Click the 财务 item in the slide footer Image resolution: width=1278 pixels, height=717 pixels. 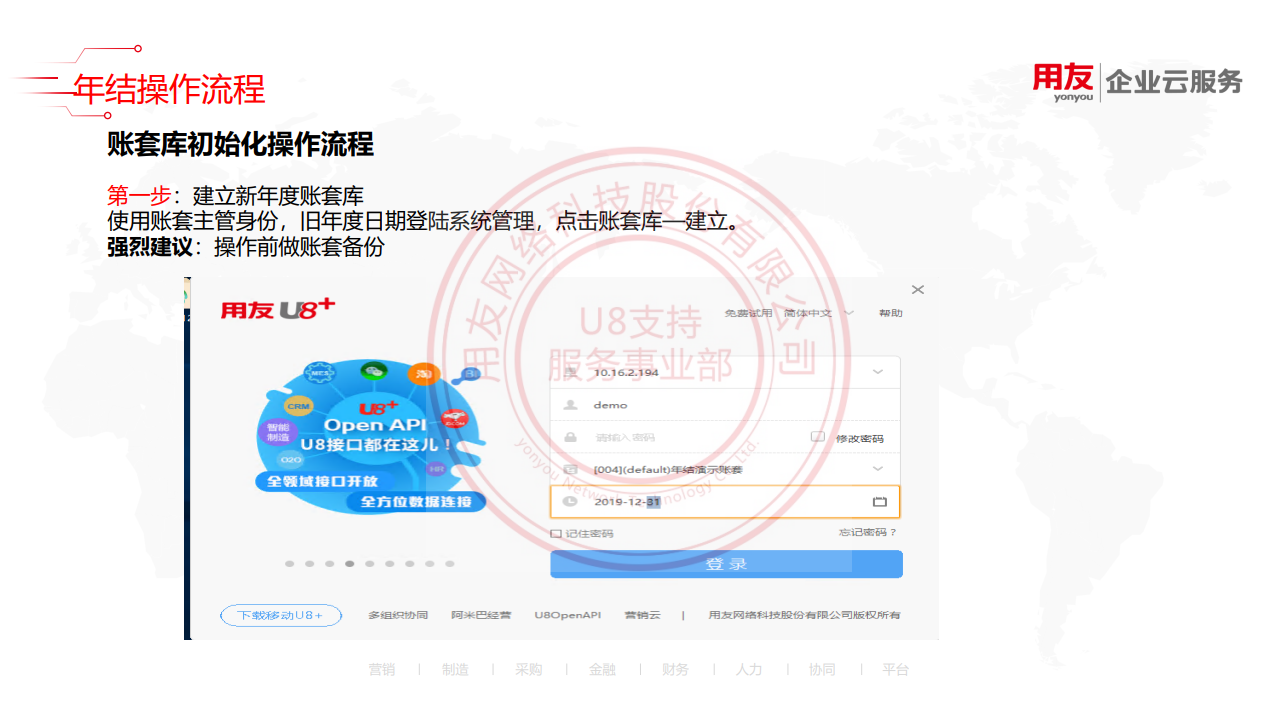(675, 670)
